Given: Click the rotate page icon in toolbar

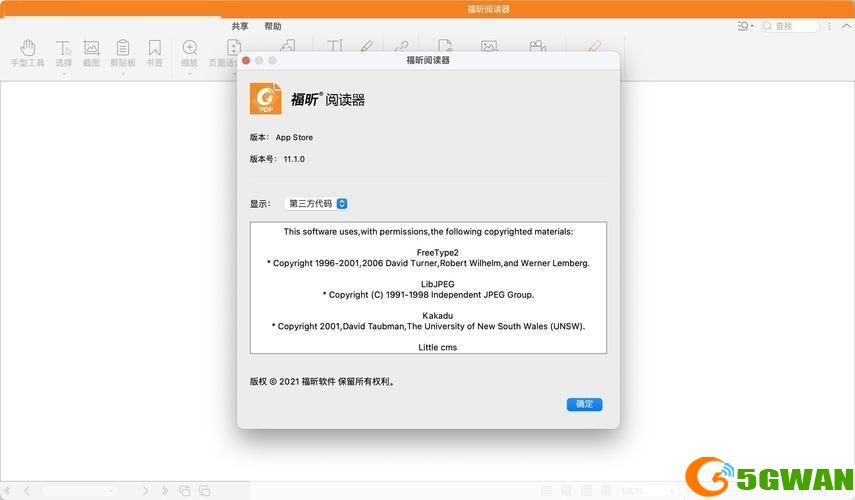Looking at the screenshot, I should point(288,45).
